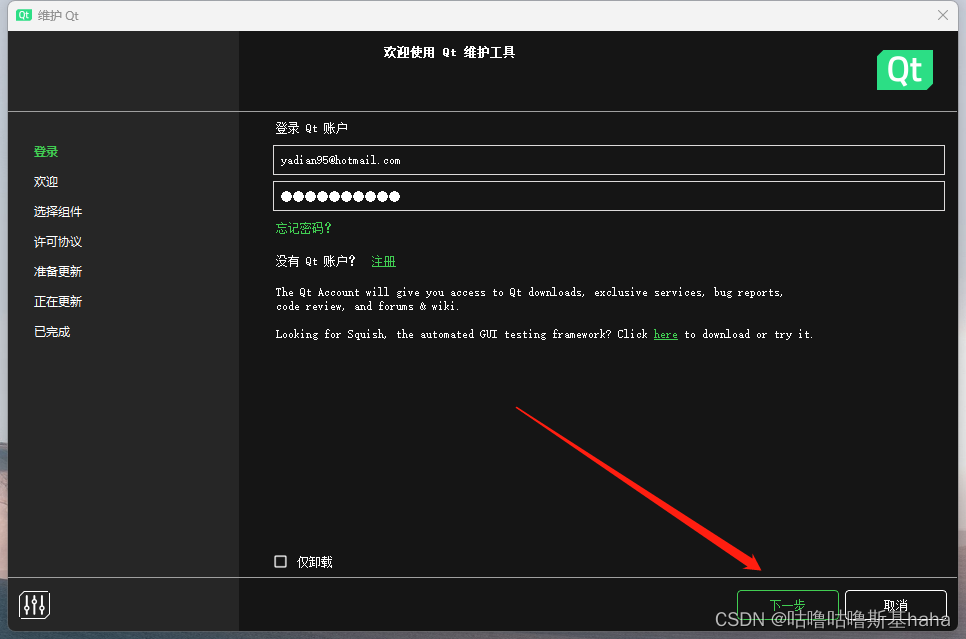Open the Squish download 'here' link

tap(665, 334)
